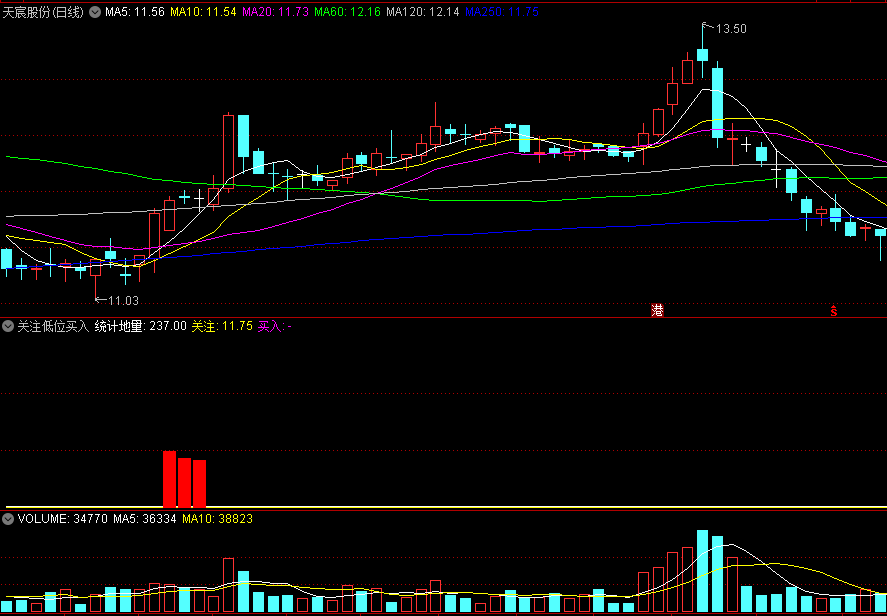
Task: Click the 13.50 high price label
Action: (x=731, y=29)
